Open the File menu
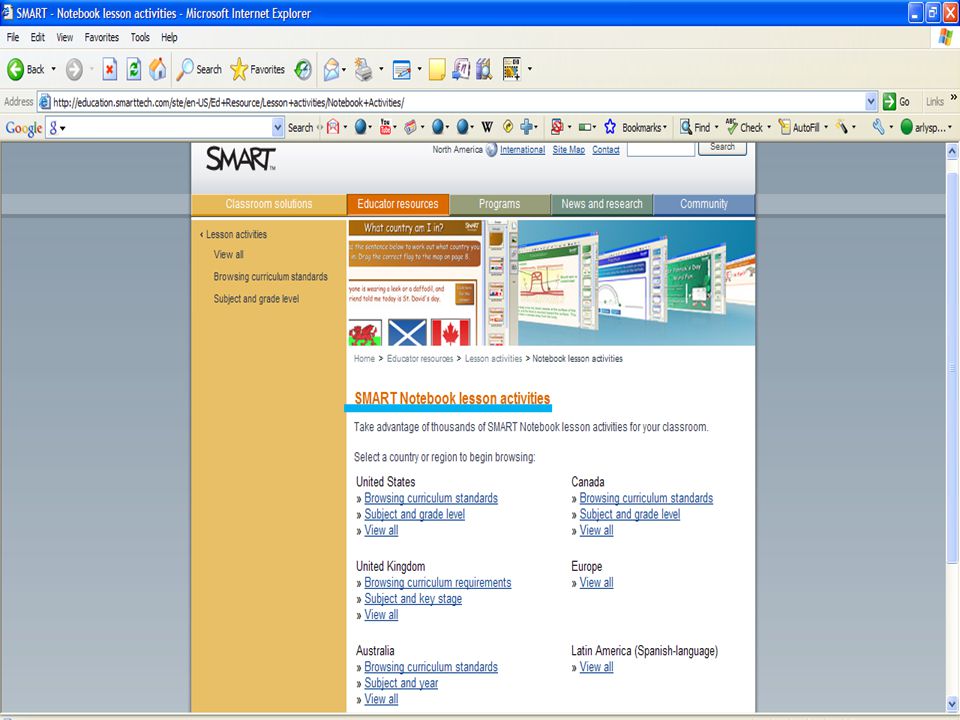Image resolution: width=960 pixels, height=720 pixels. (x=13, y=37)
